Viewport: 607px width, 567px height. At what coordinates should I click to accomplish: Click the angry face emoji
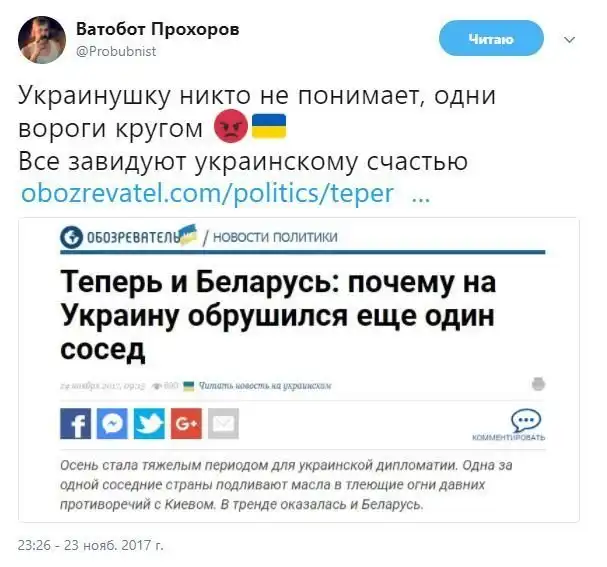[231, 126]
